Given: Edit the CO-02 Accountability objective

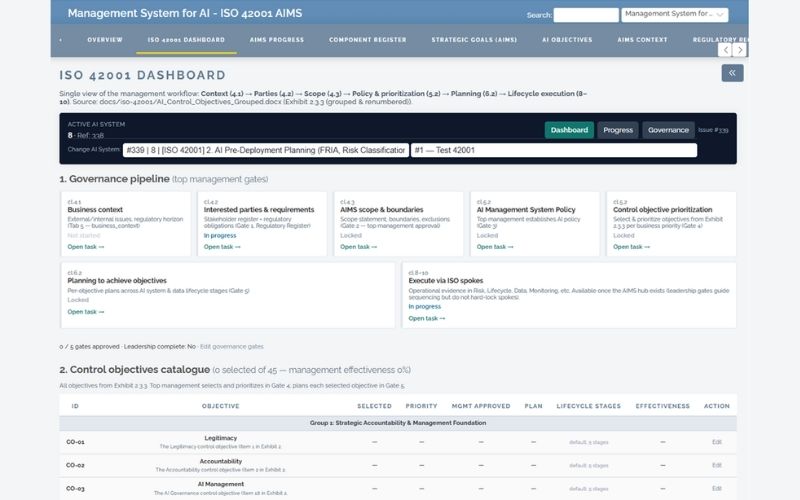Looking at the screenshot, I should pos(716,465).
